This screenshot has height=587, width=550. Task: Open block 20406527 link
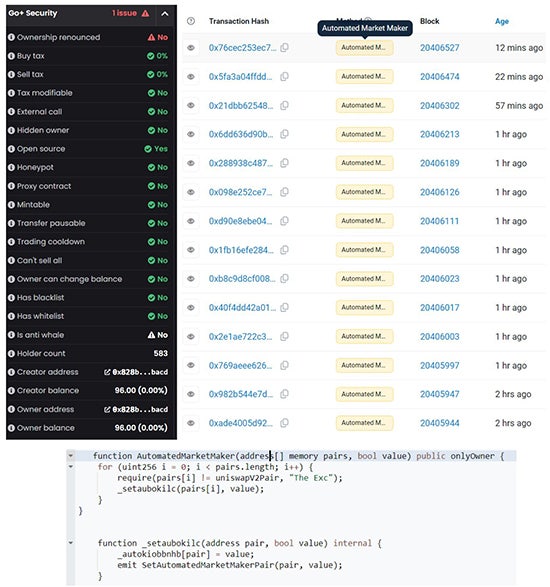(x=440, y=48)
